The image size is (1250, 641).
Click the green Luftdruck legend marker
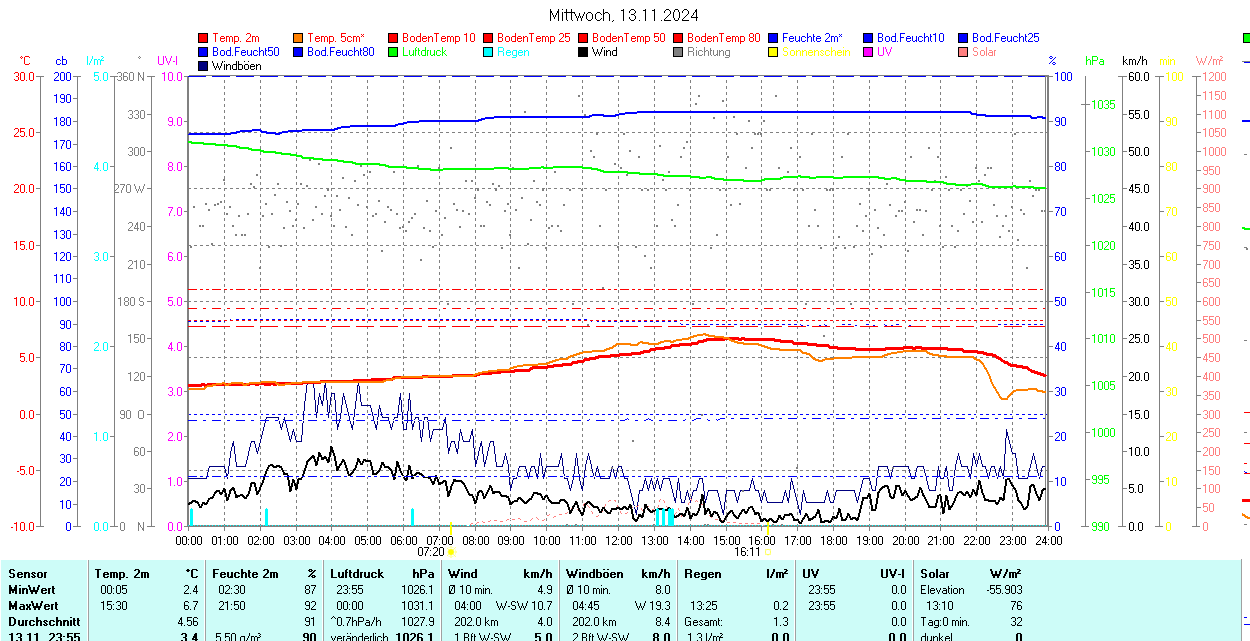393,52
